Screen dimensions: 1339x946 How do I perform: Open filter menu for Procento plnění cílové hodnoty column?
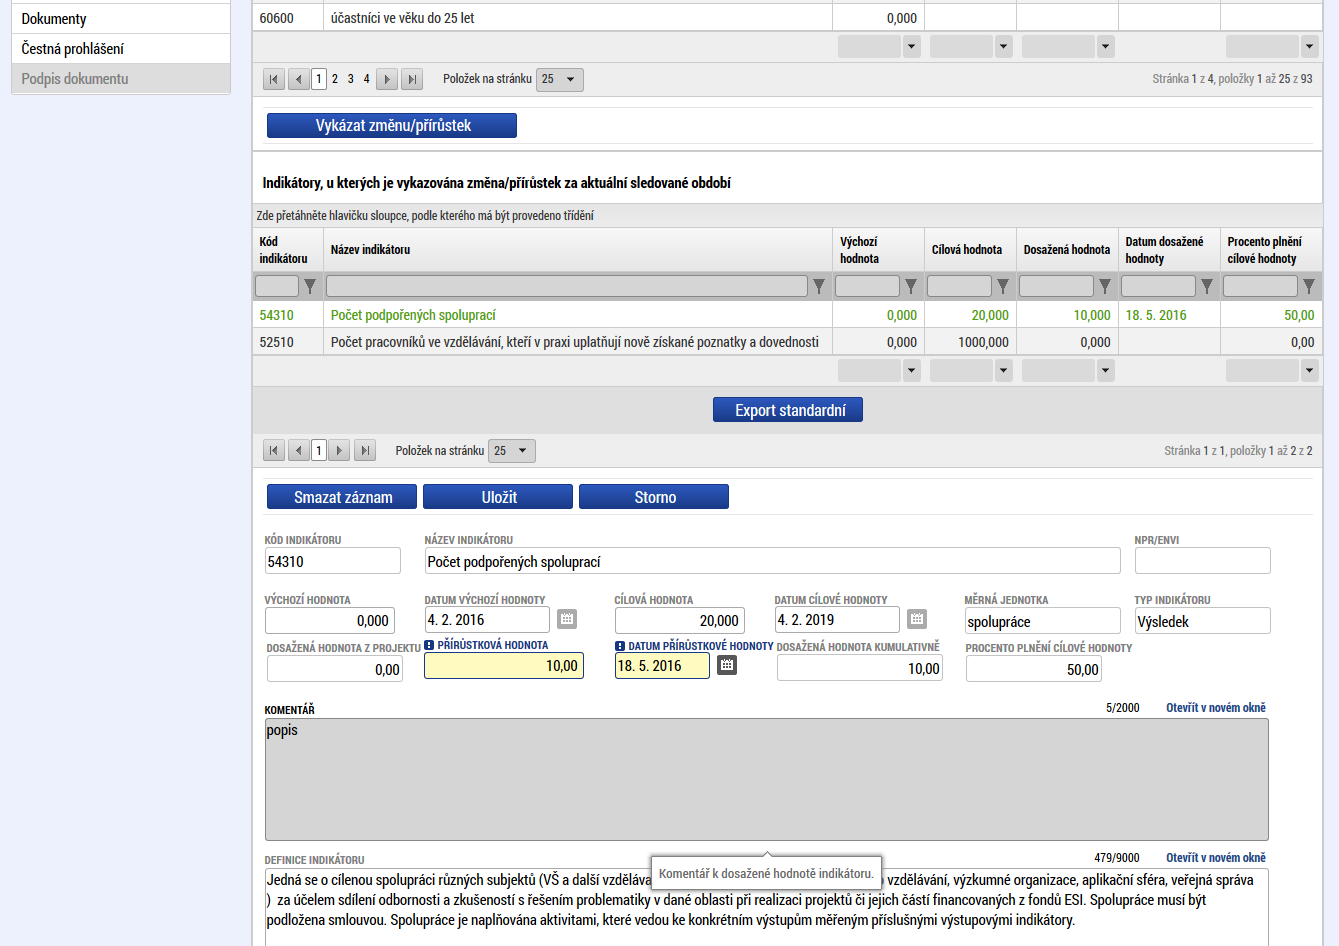(x=1309, y=286)
